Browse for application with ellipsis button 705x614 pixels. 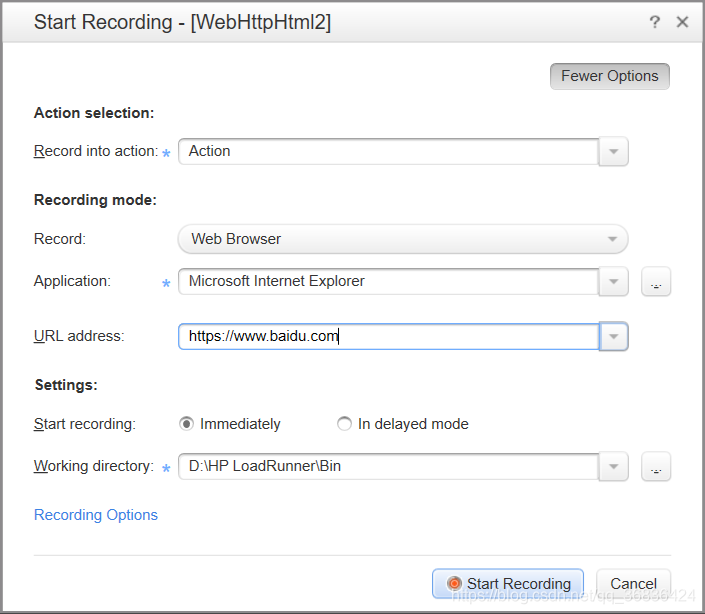[x=656, y=282]
